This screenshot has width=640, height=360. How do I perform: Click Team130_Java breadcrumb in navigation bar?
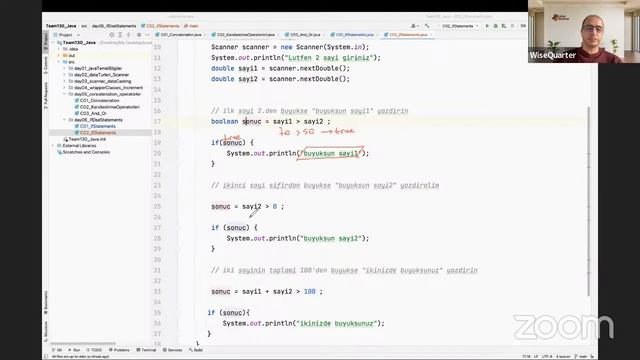pos(61,26)
